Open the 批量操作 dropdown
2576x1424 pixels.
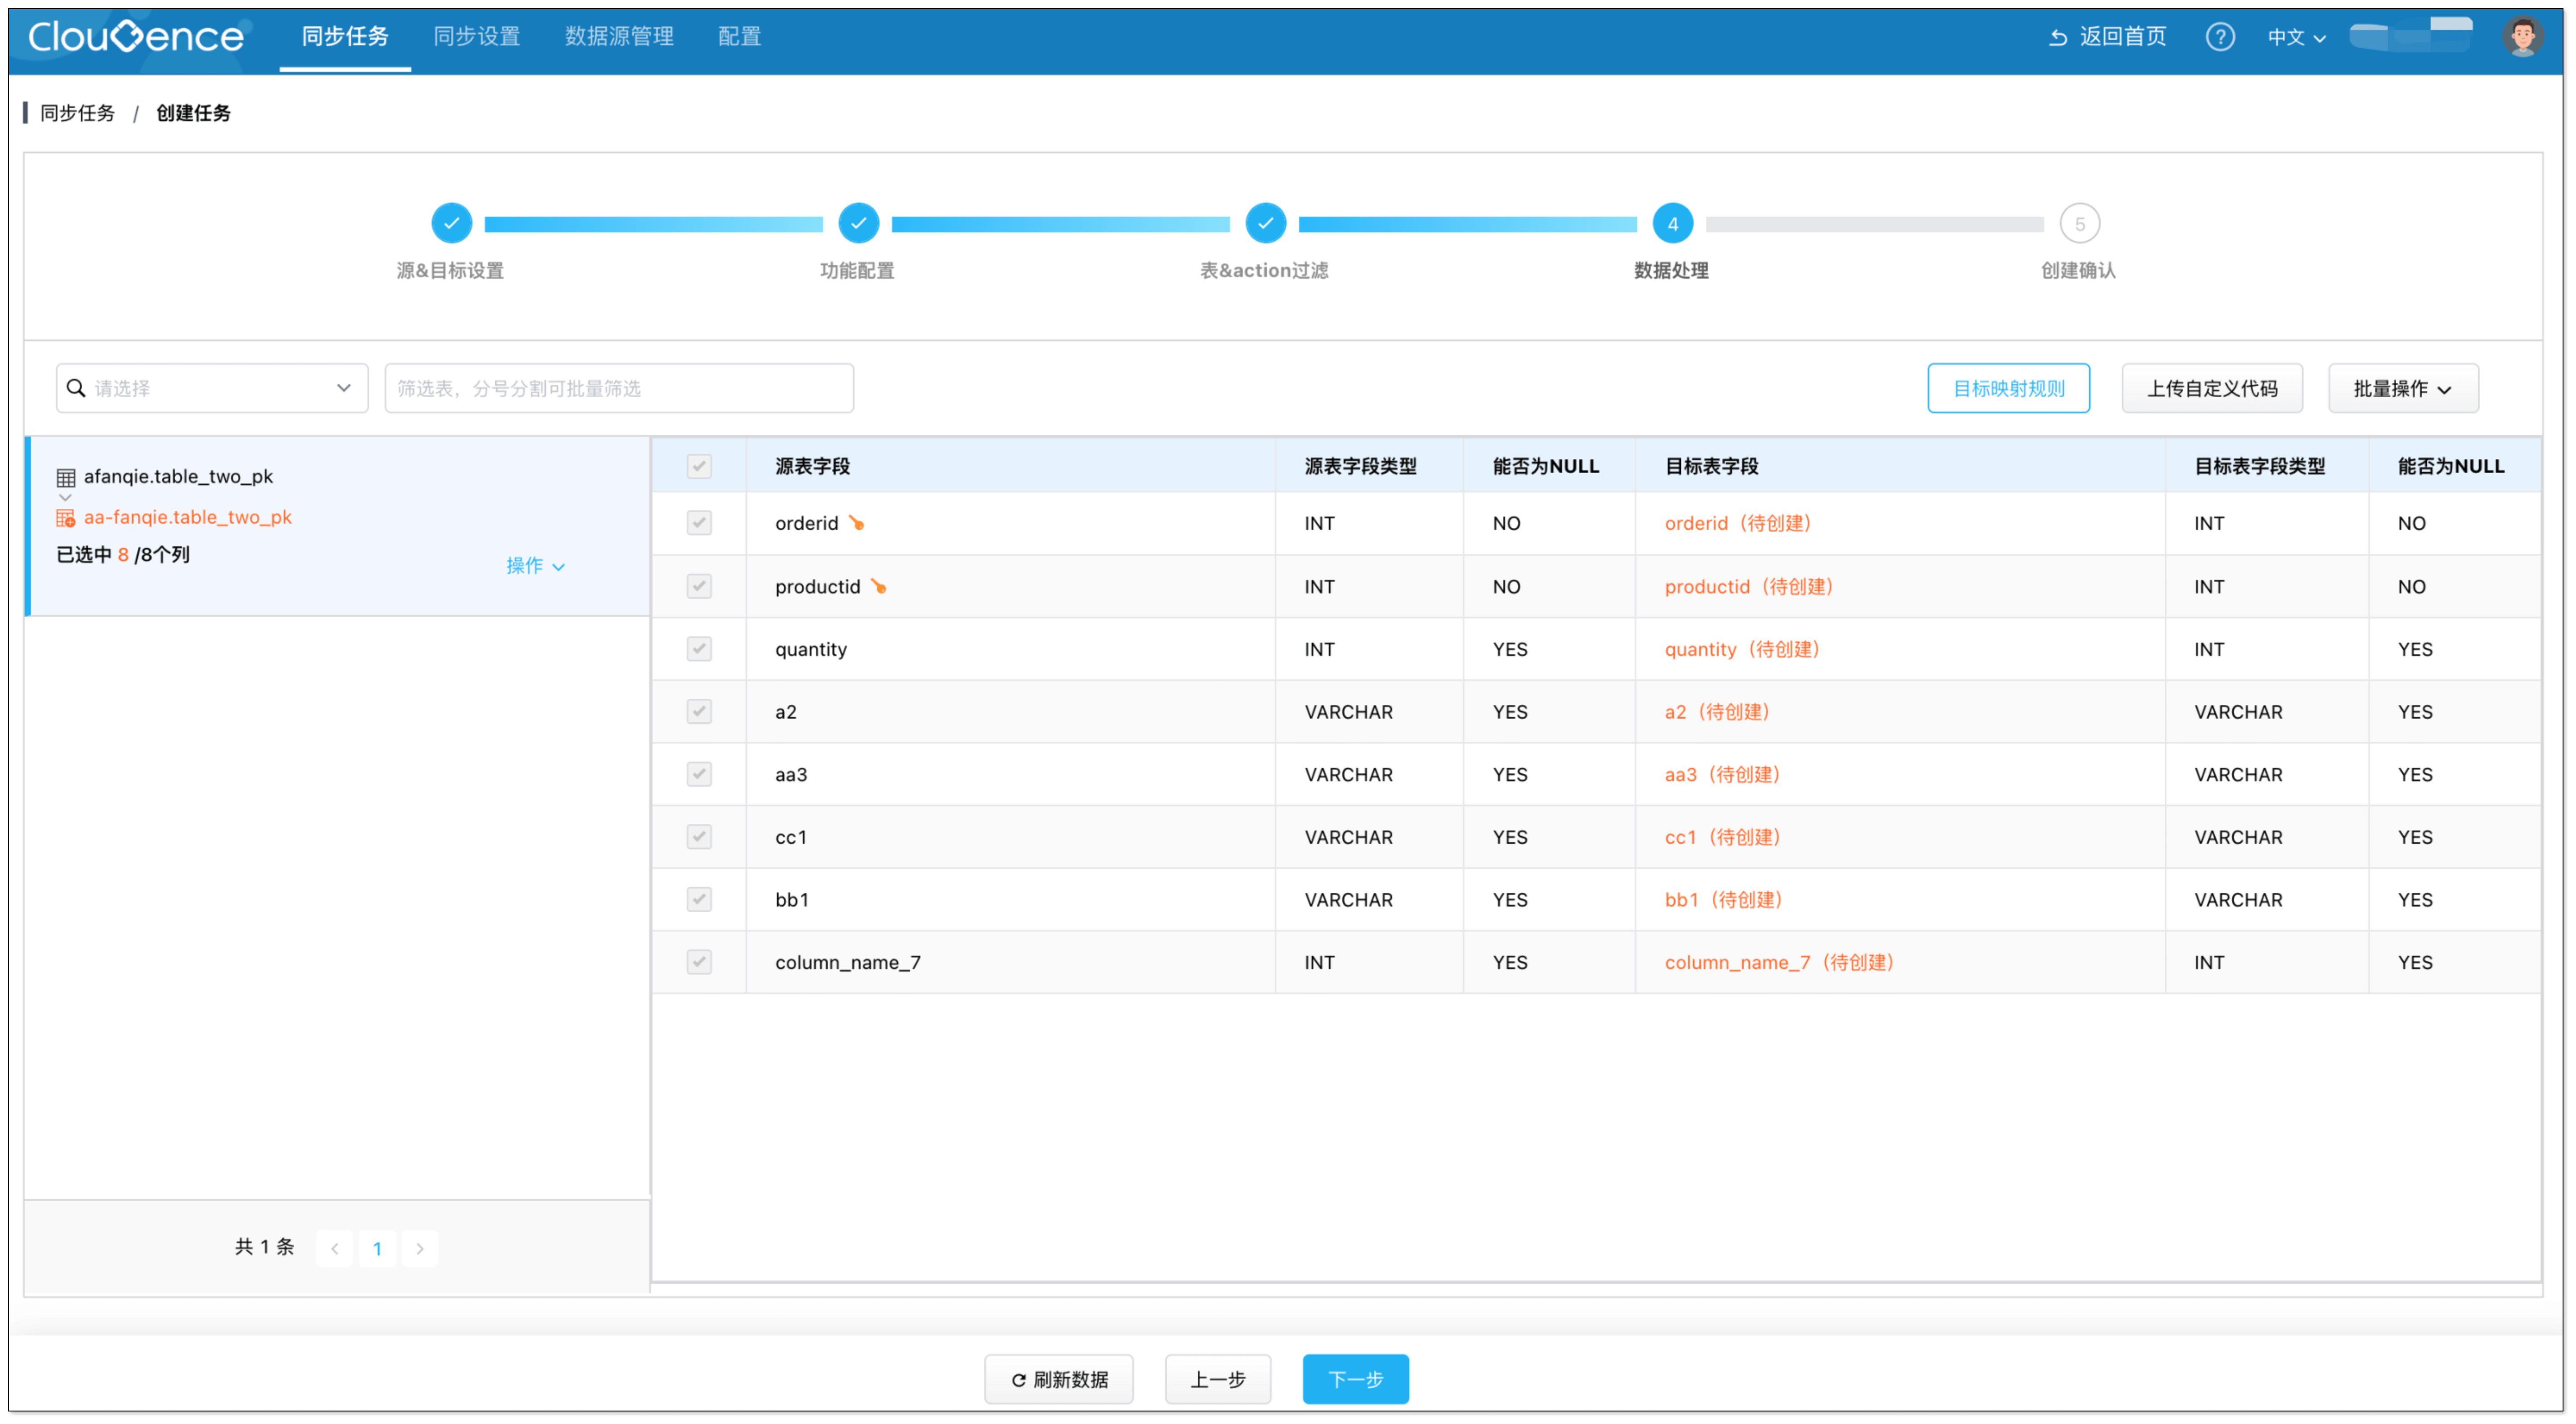tap(2402, 388)
